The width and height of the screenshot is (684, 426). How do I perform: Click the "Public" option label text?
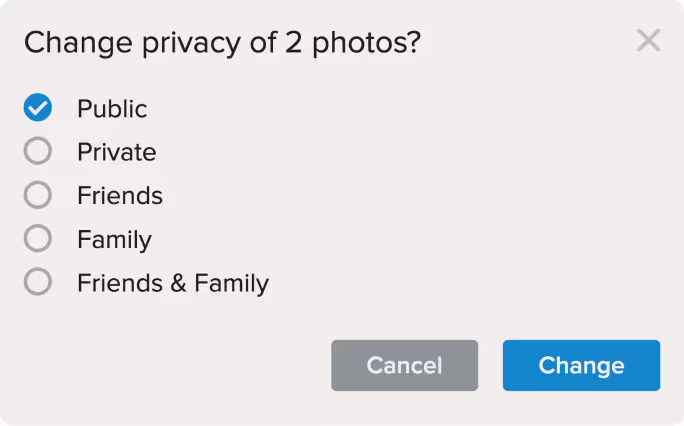112,108
